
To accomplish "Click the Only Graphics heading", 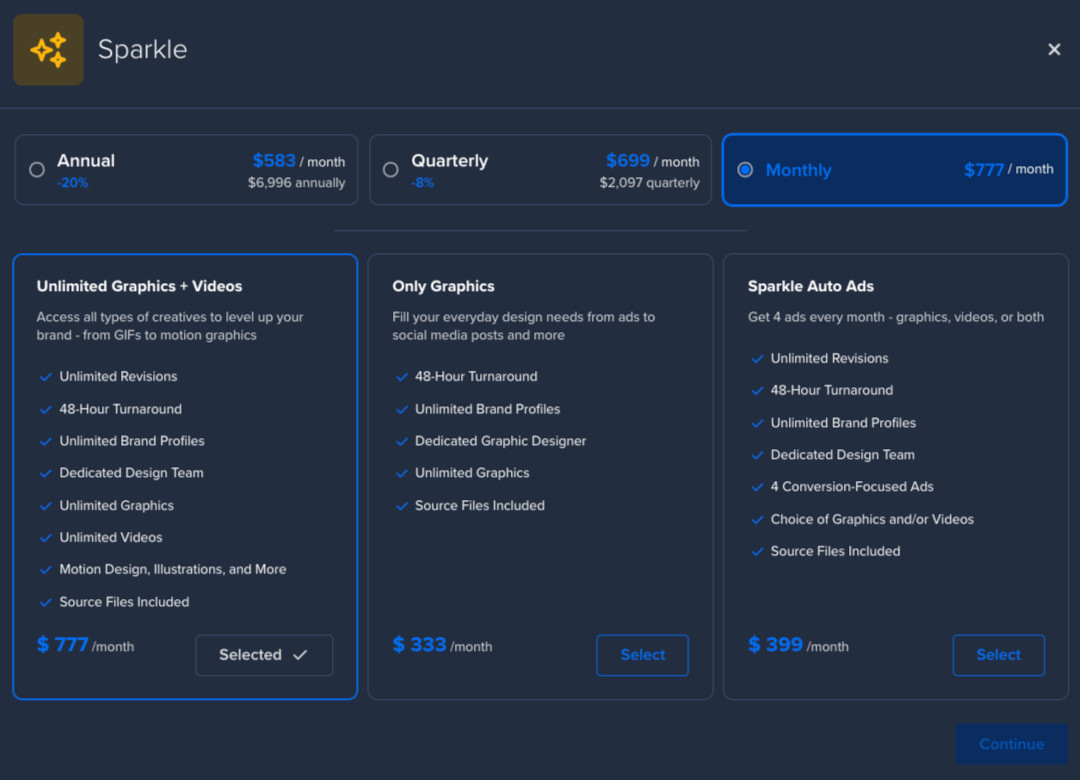I will coord(444,286).
